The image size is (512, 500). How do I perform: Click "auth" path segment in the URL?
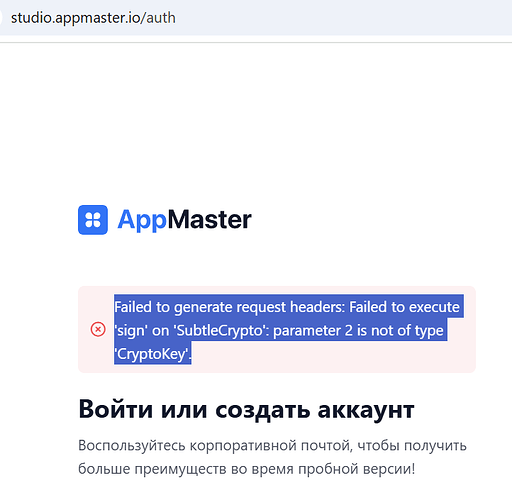(x=161, y=18)
